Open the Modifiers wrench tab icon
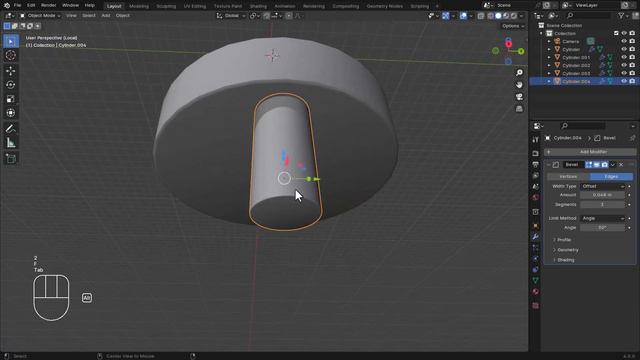 pyautogui.click(x=536, y=237)
